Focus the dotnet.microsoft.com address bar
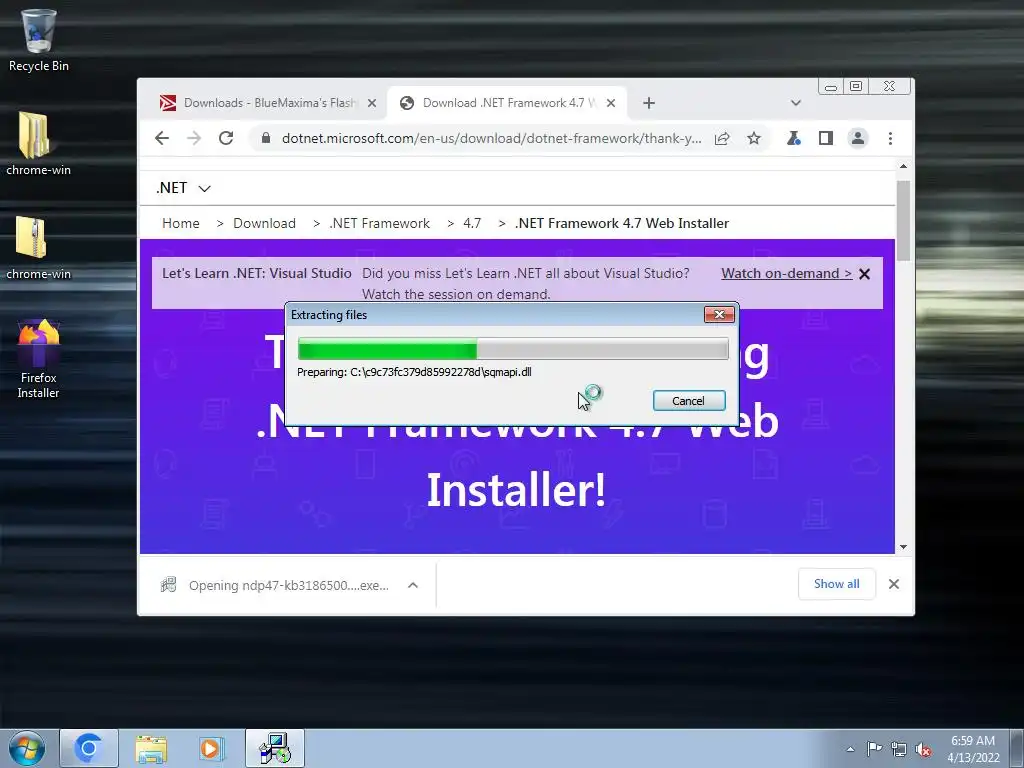 pos(491,138)
